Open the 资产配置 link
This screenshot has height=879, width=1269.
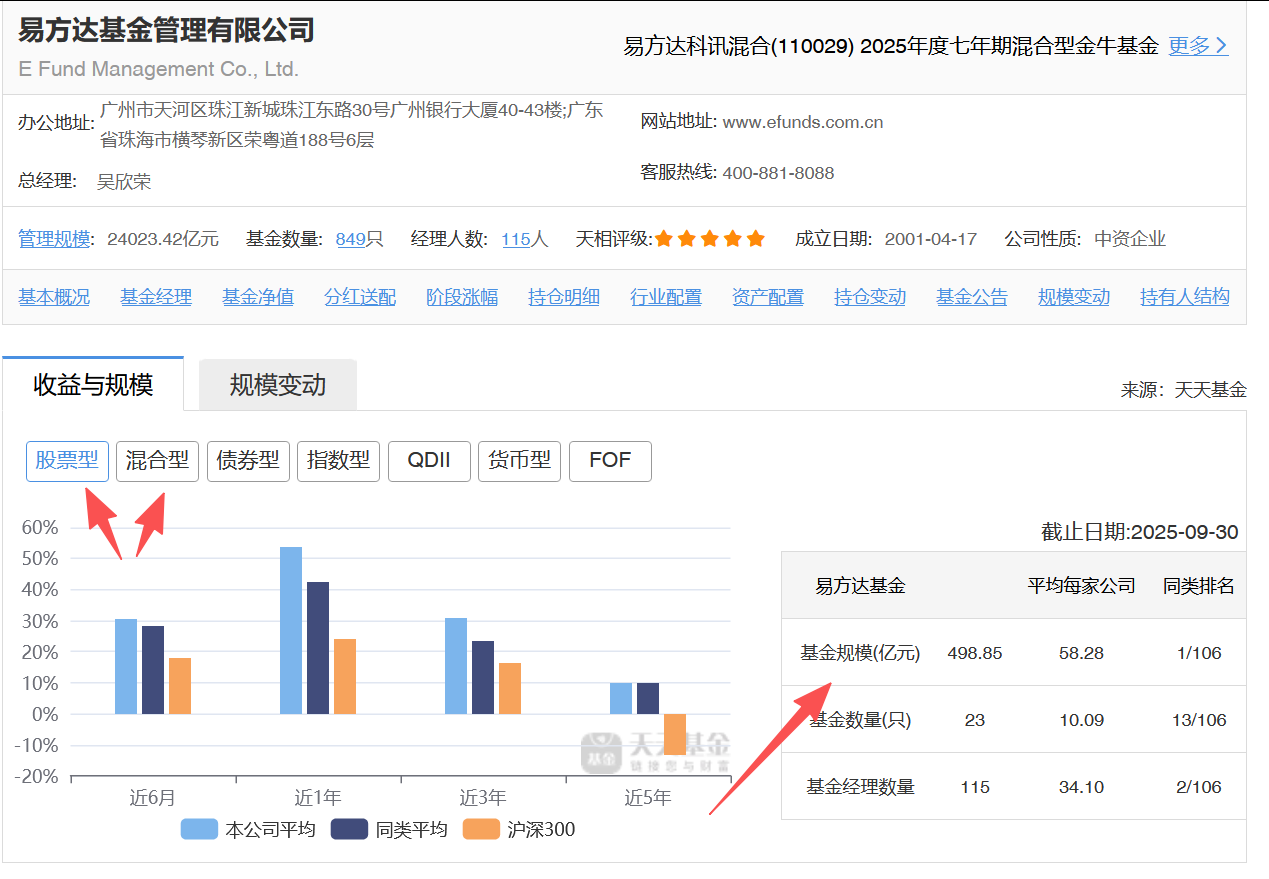point(768,297)
